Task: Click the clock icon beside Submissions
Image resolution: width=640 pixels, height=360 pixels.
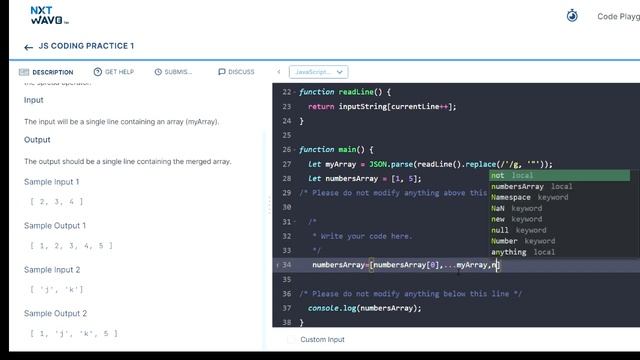Action: point(158,72)
